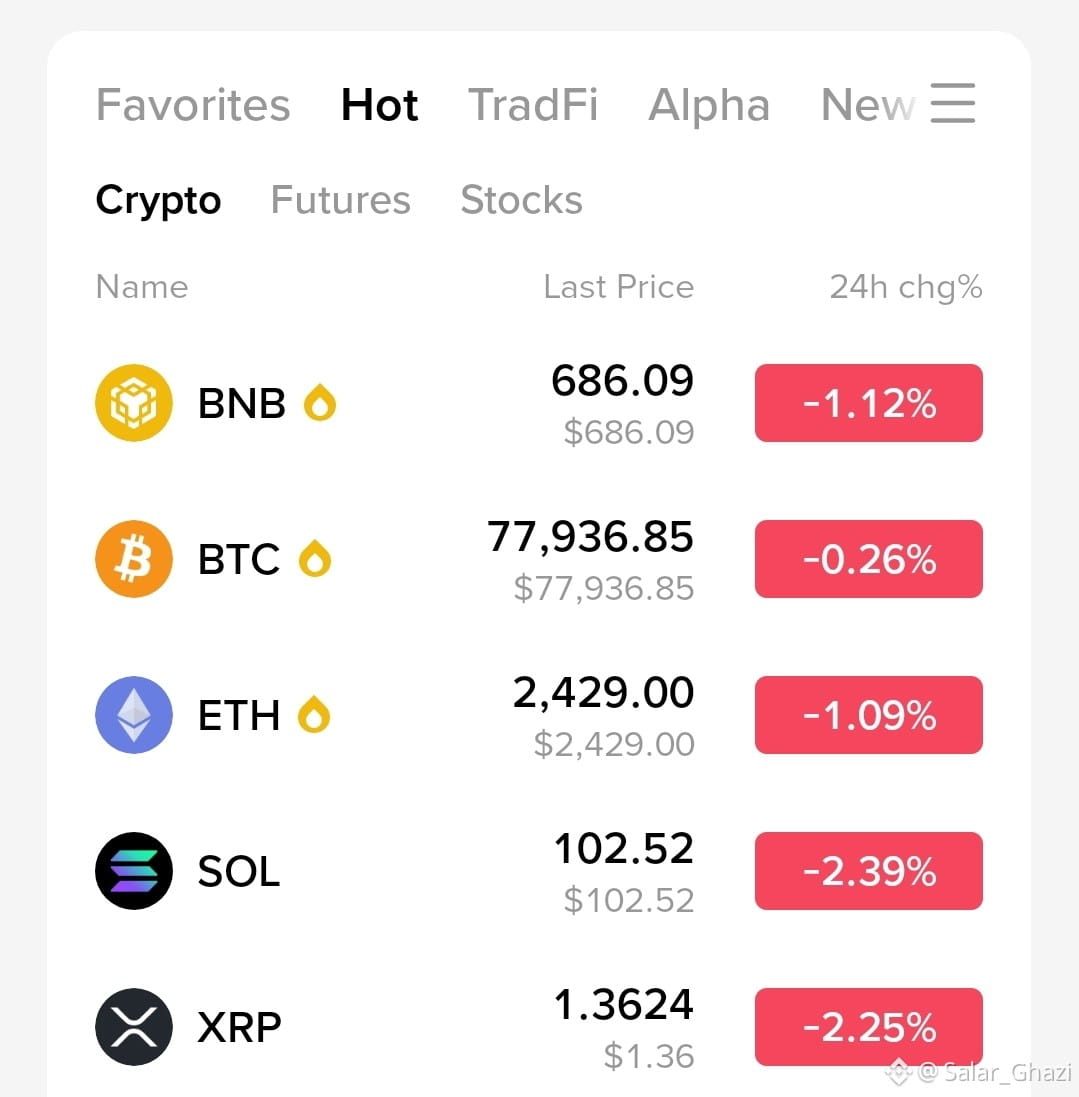Viewport: 1079px width, 1097px height.
Task: Open the XRP 1.3624 price row
Action: click(x=539, y=1027)
